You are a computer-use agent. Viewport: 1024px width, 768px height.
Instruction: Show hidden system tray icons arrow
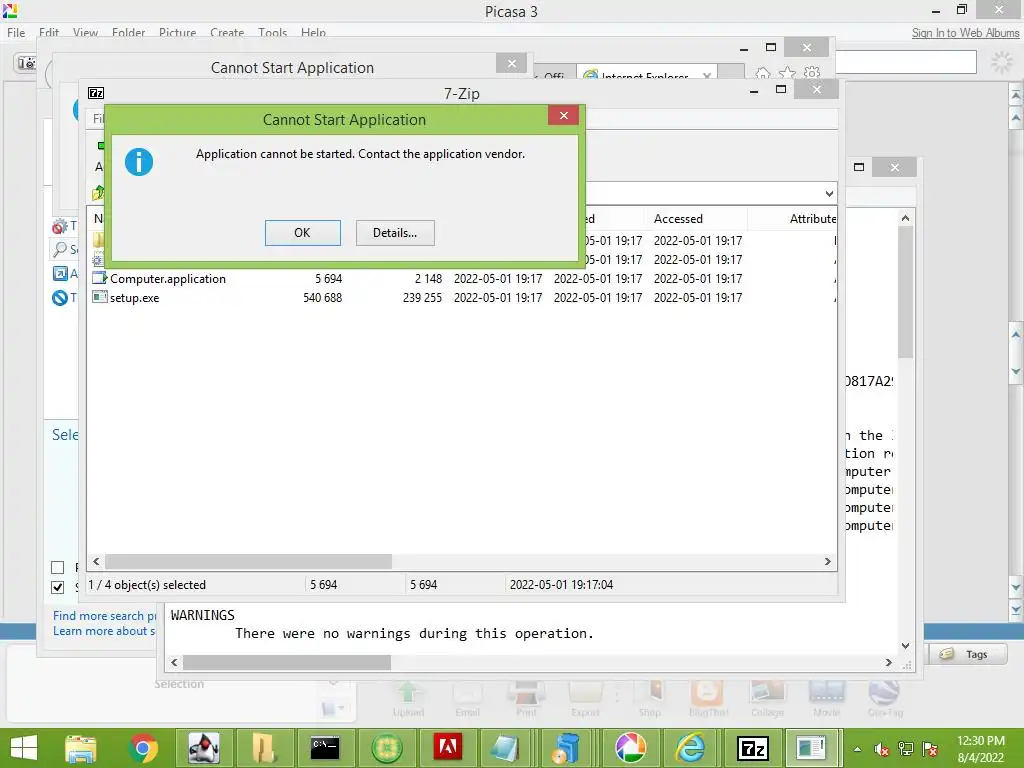click(x=857, y=749)
